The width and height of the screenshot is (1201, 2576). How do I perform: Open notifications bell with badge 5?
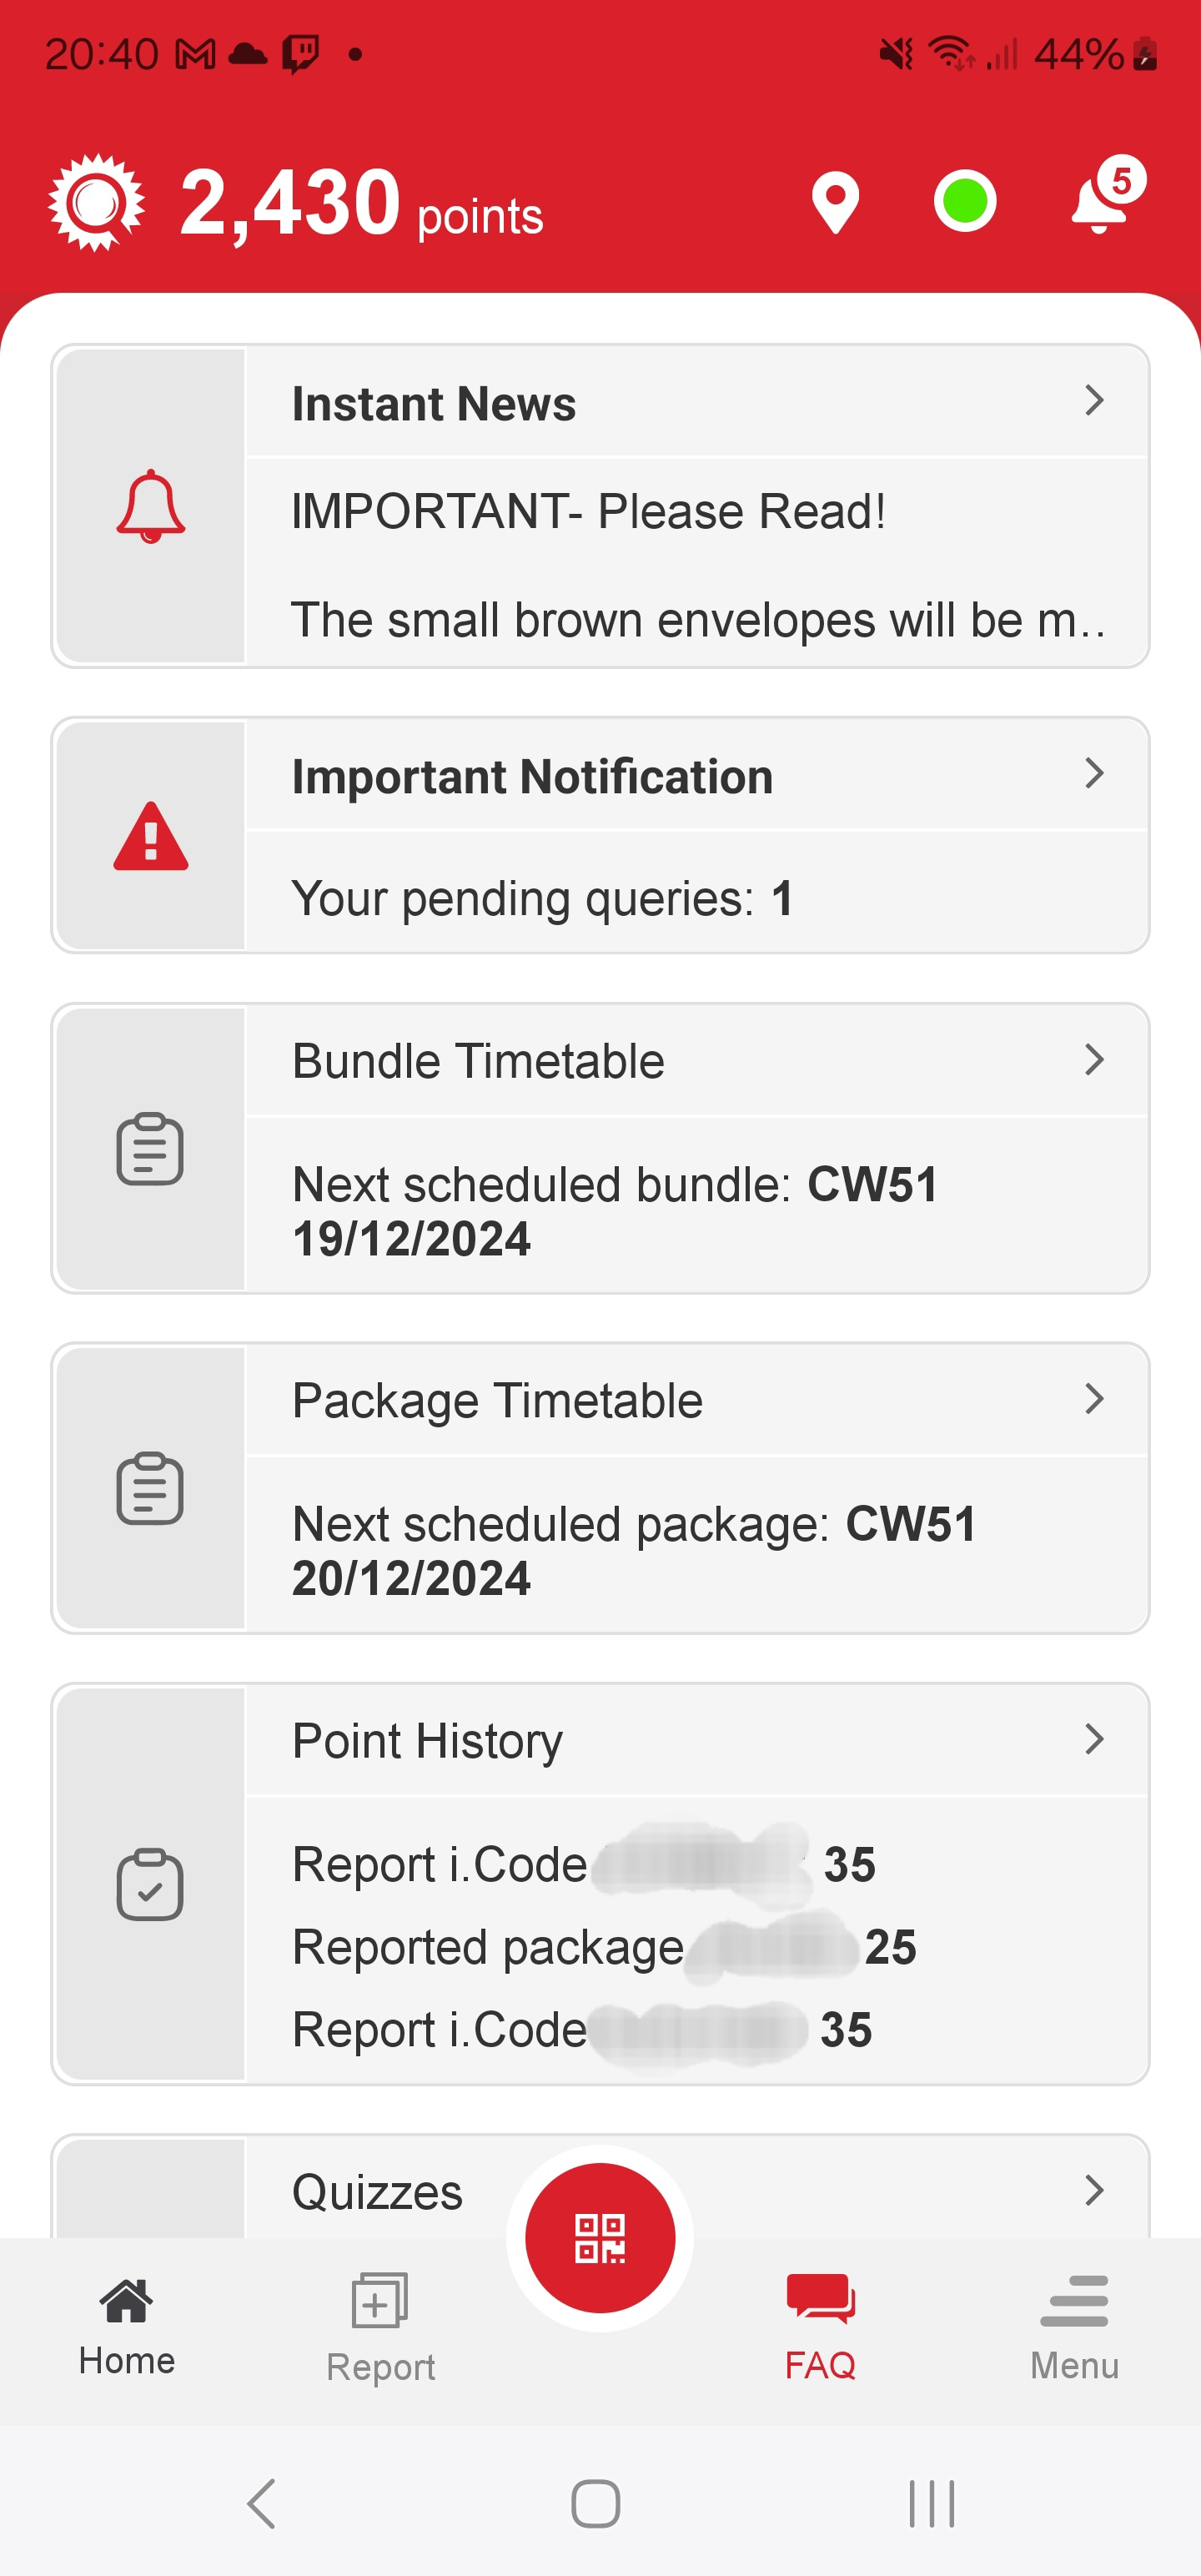pos(1105,195)
